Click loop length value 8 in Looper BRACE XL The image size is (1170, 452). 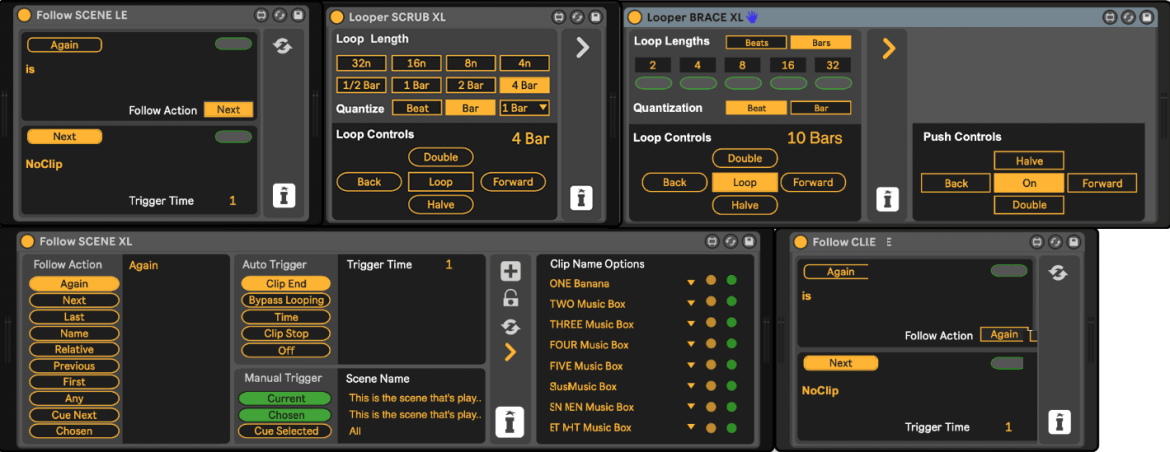coord(742,66)
